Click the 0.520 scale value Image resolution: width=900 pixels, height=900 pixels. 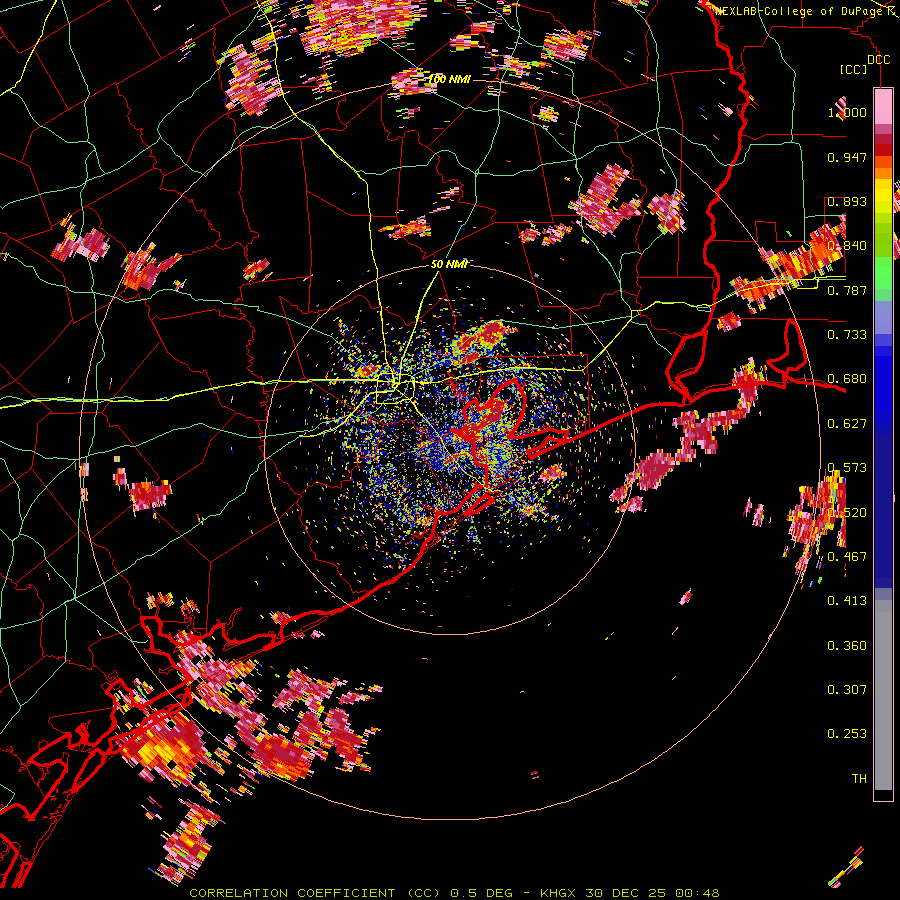[x=847, y=512]
